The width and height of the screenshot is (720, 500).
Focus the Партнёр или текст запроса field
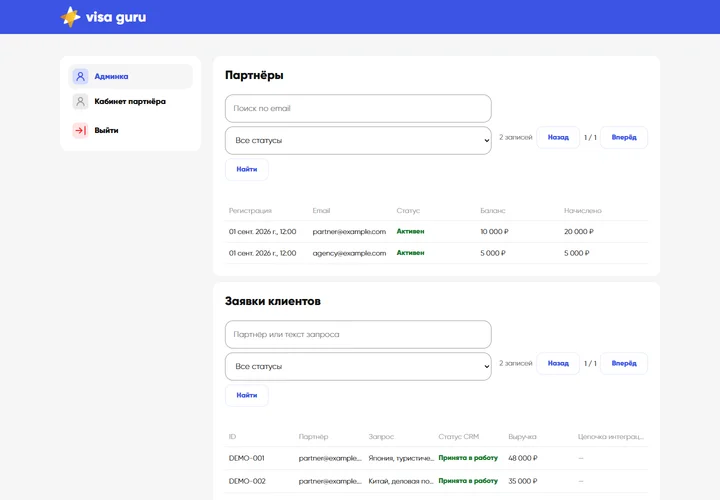358,334
